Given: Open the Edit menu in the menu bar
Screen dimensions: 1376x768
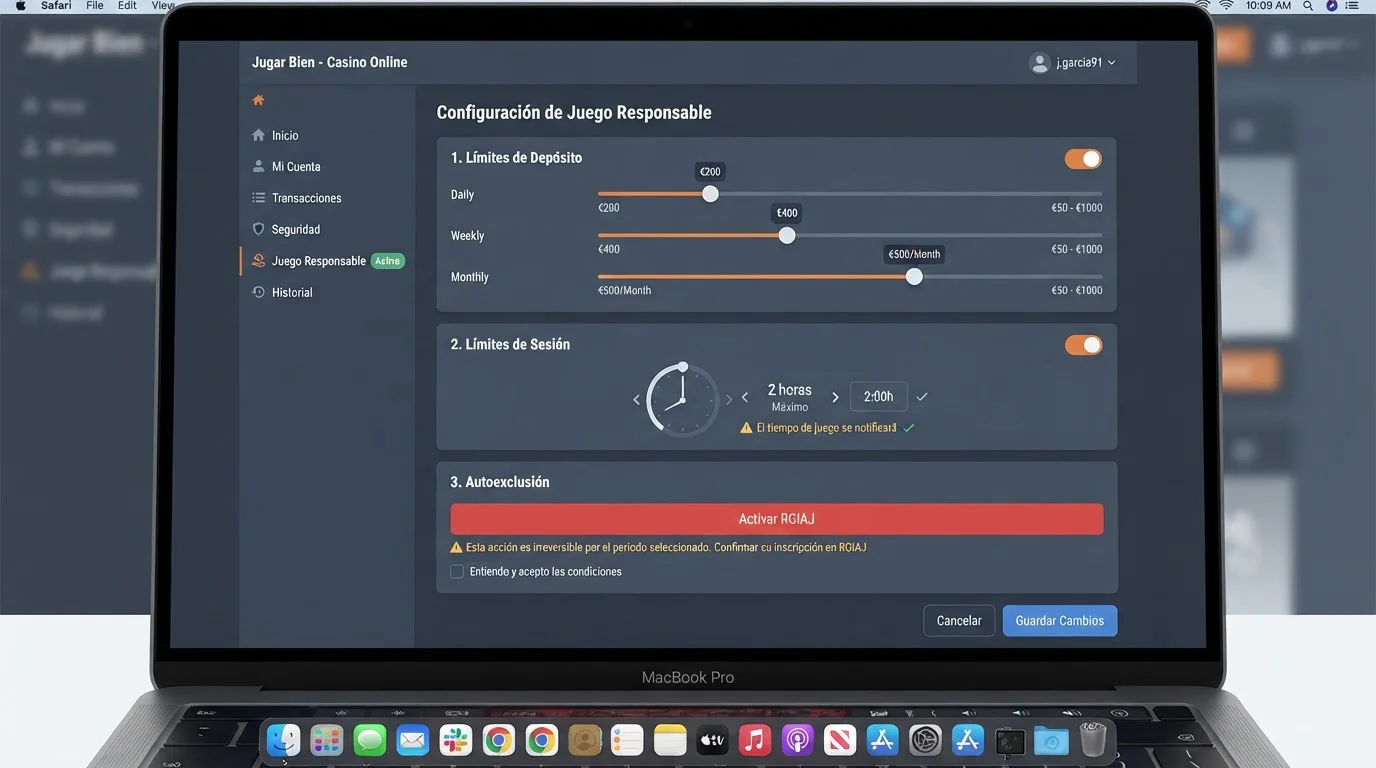Looking at the screenshot, I should point(127,6).
